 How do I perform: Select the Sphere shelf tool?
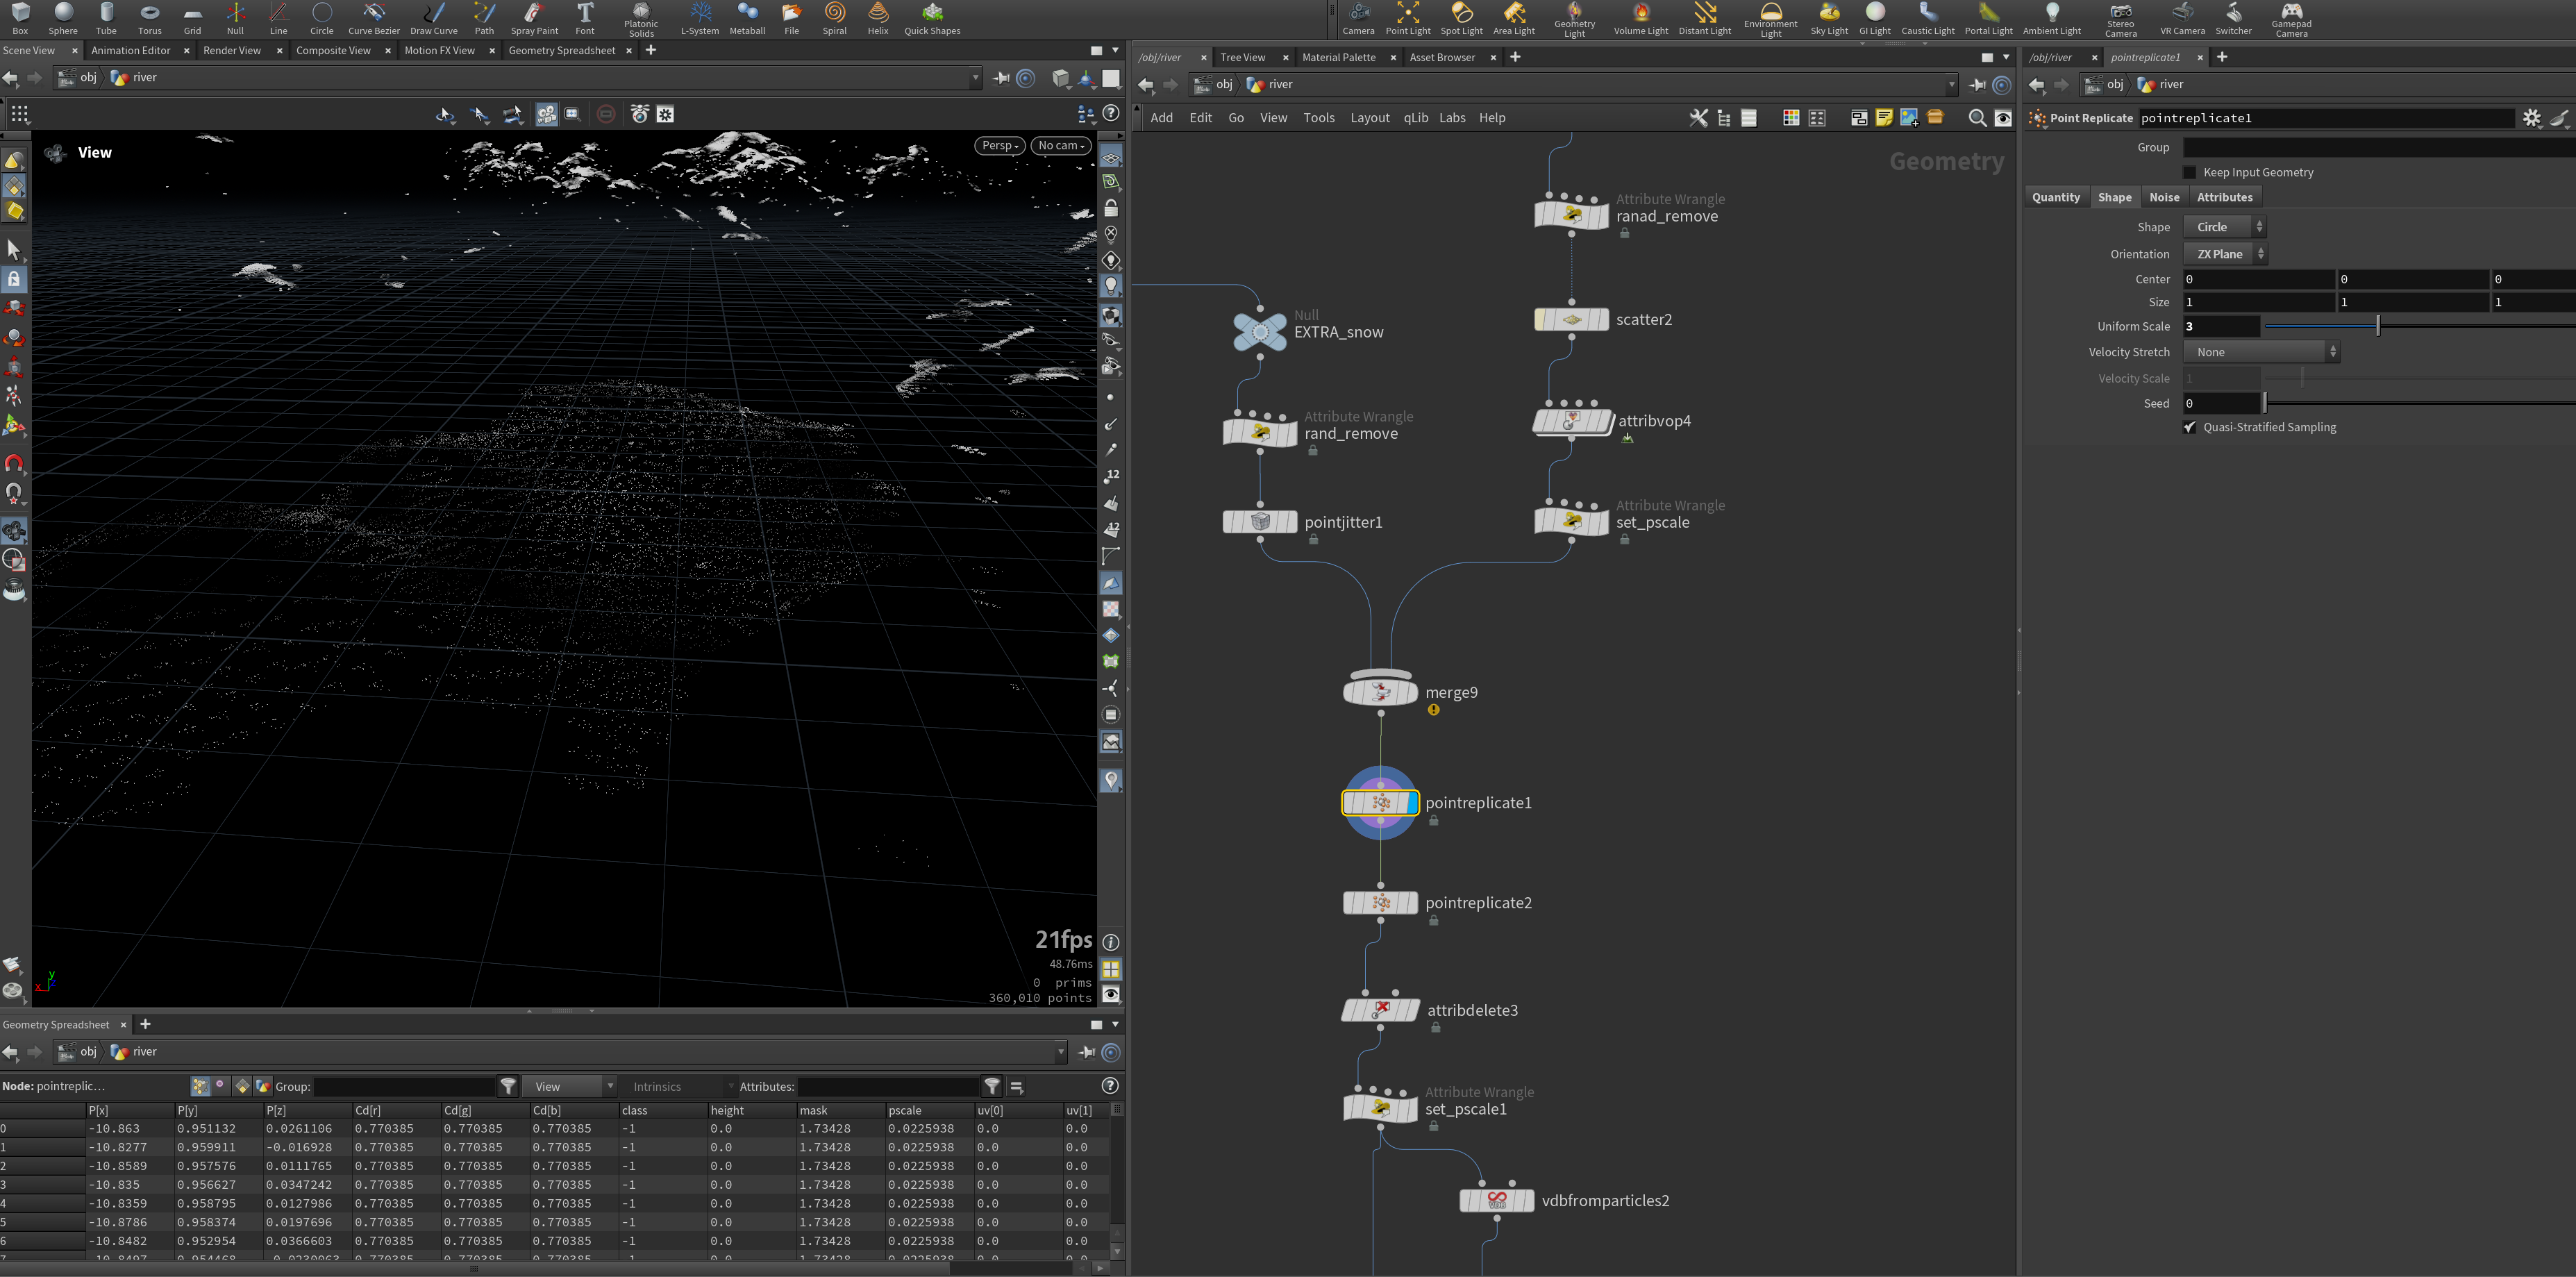click(x=63, y=19)
